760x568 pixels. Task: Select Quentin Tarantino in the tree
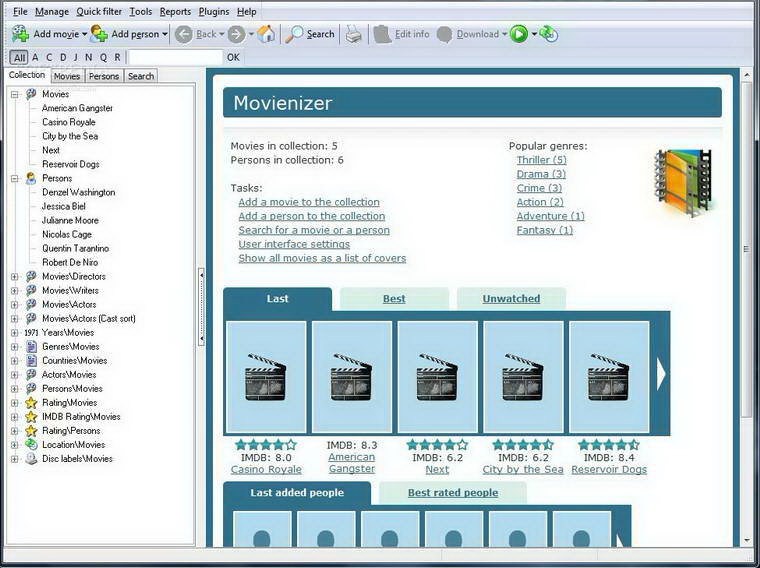[76, 248]
